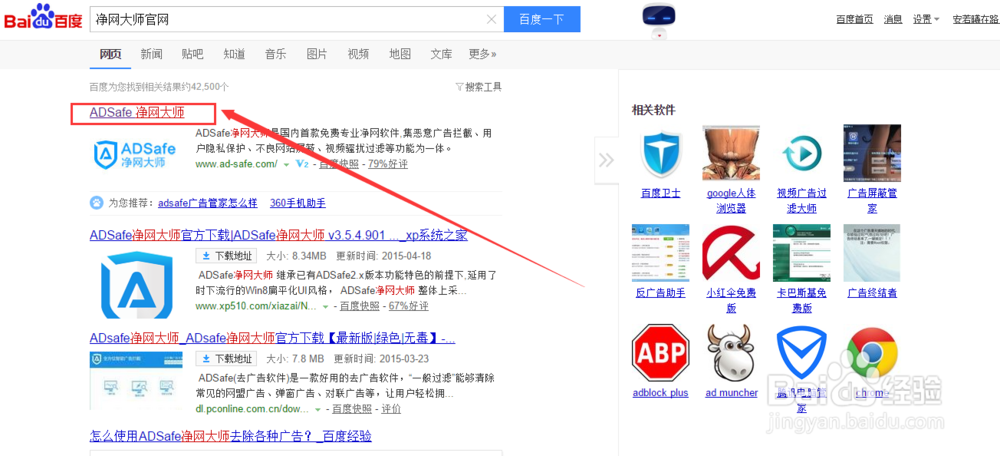This screenshot has height=456, width=1000.
Task: Switch to the 图片 tab
Action: (x=317, y=54)
